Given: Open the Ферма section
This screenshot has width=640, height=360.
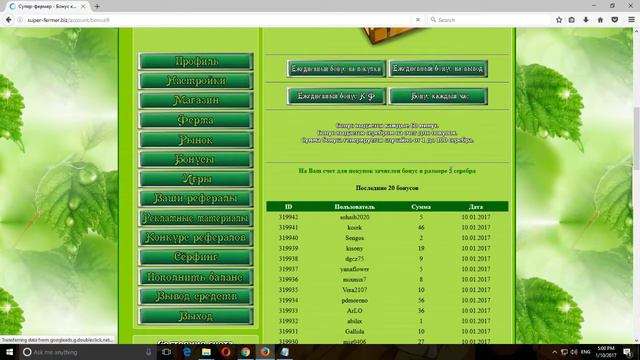Looking at the screenshot, I should point(196,120).
